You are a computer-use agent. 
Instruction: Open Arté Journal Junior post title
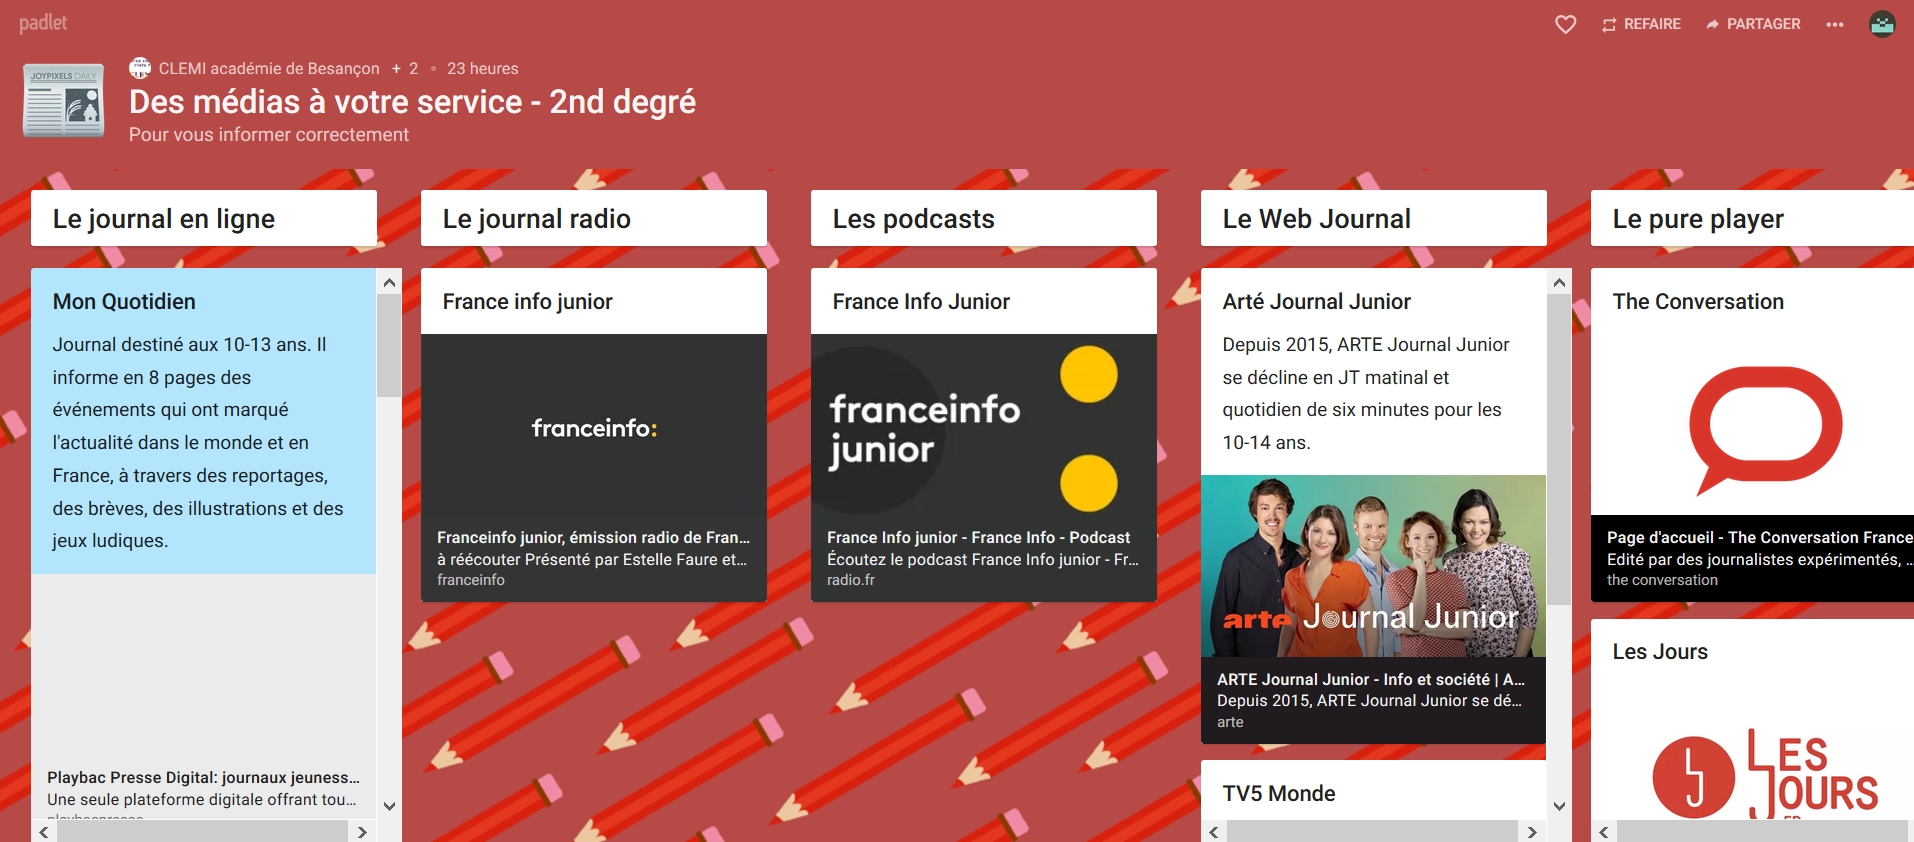click(x=1316, y=301)
